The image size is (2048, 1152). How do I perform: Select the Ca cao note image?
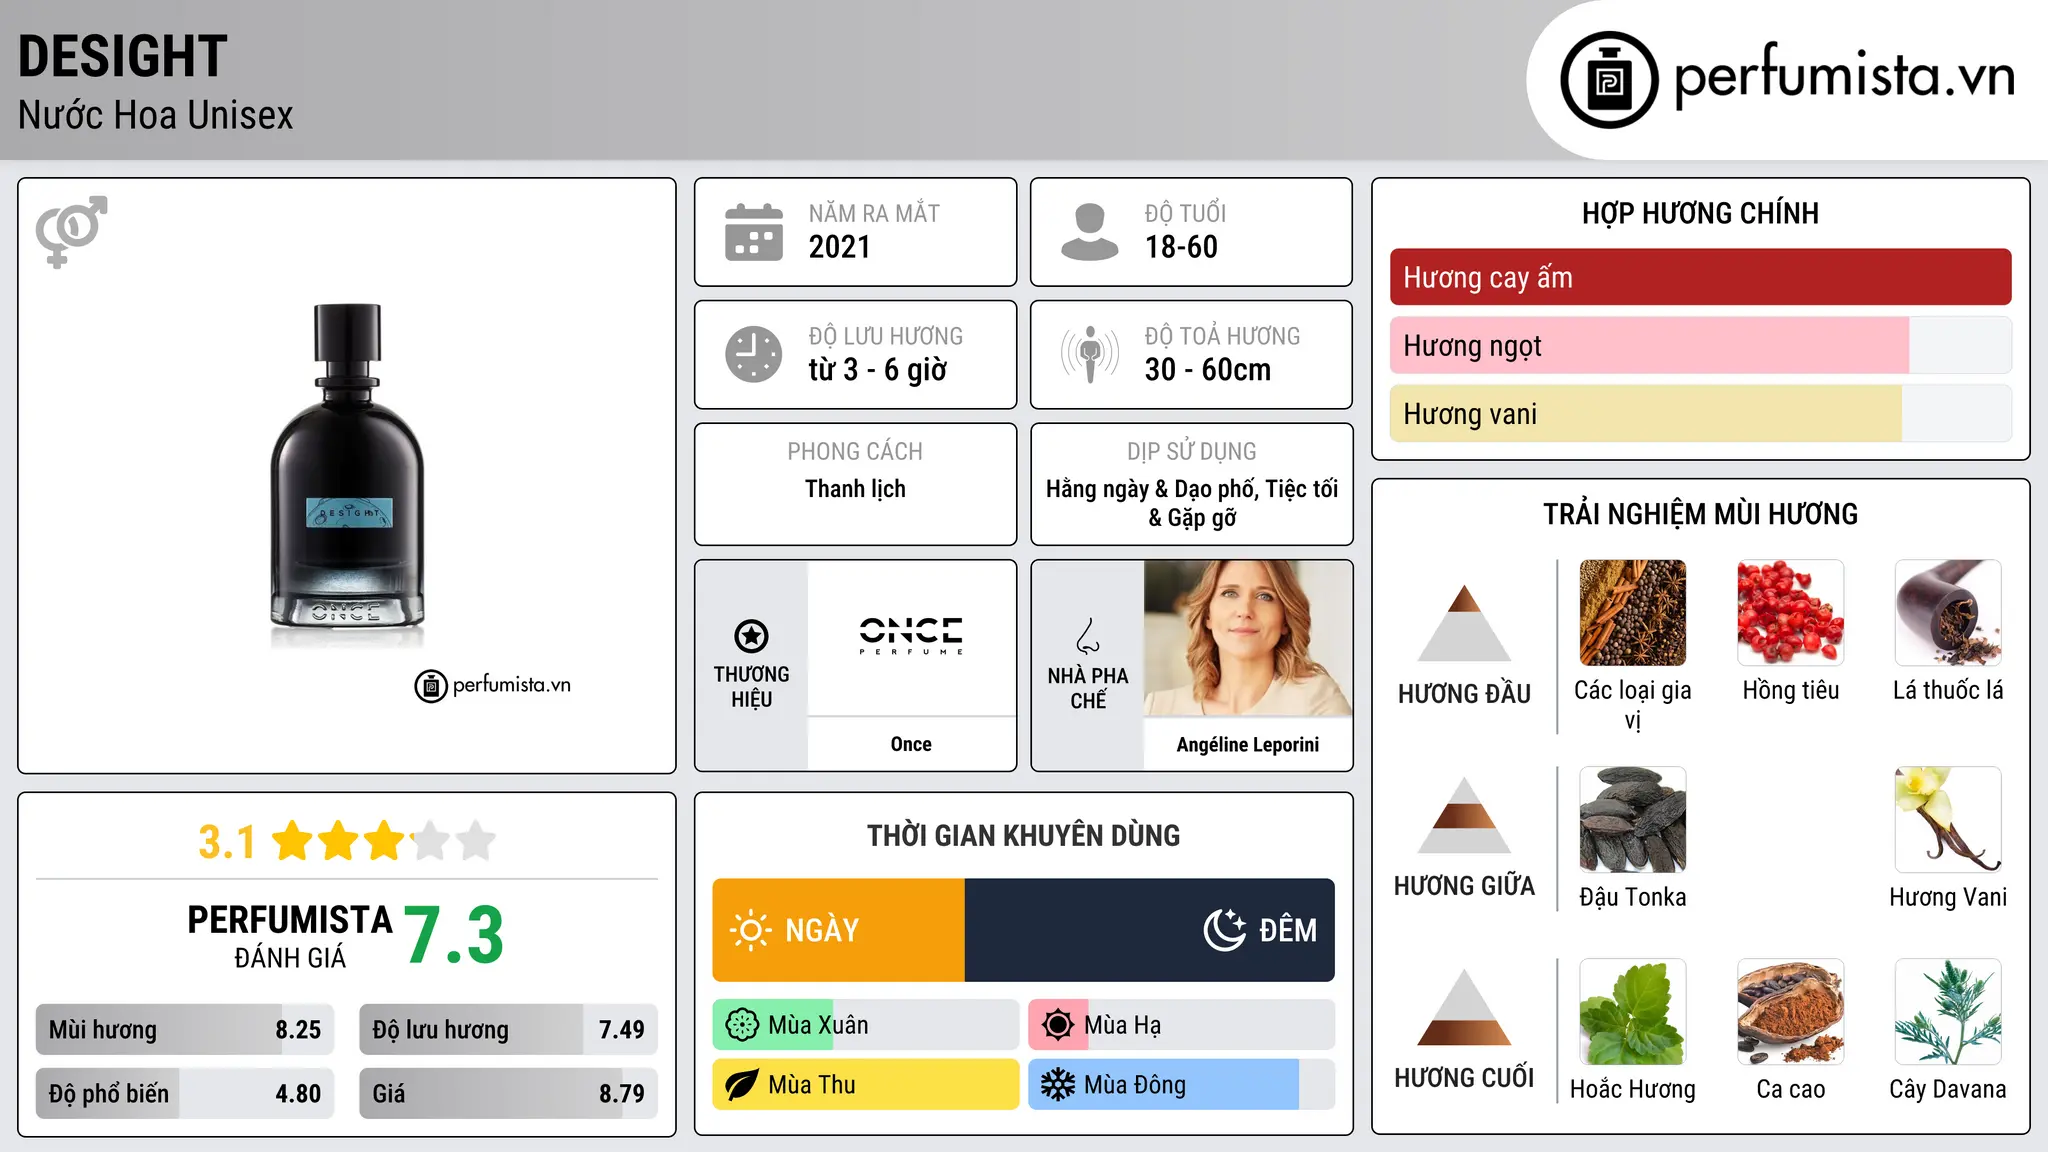click(1791, 1012)
